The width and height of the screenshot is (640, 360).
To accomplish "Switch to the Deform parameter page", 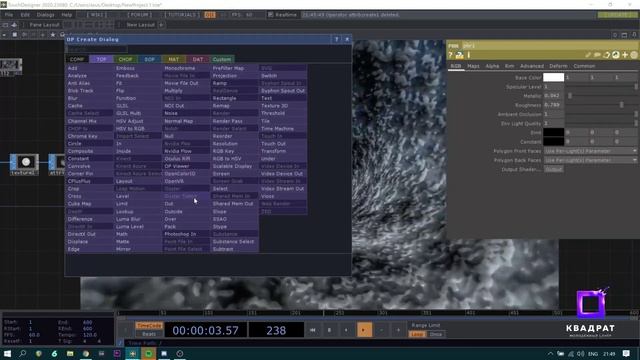I will coord(558,66).
